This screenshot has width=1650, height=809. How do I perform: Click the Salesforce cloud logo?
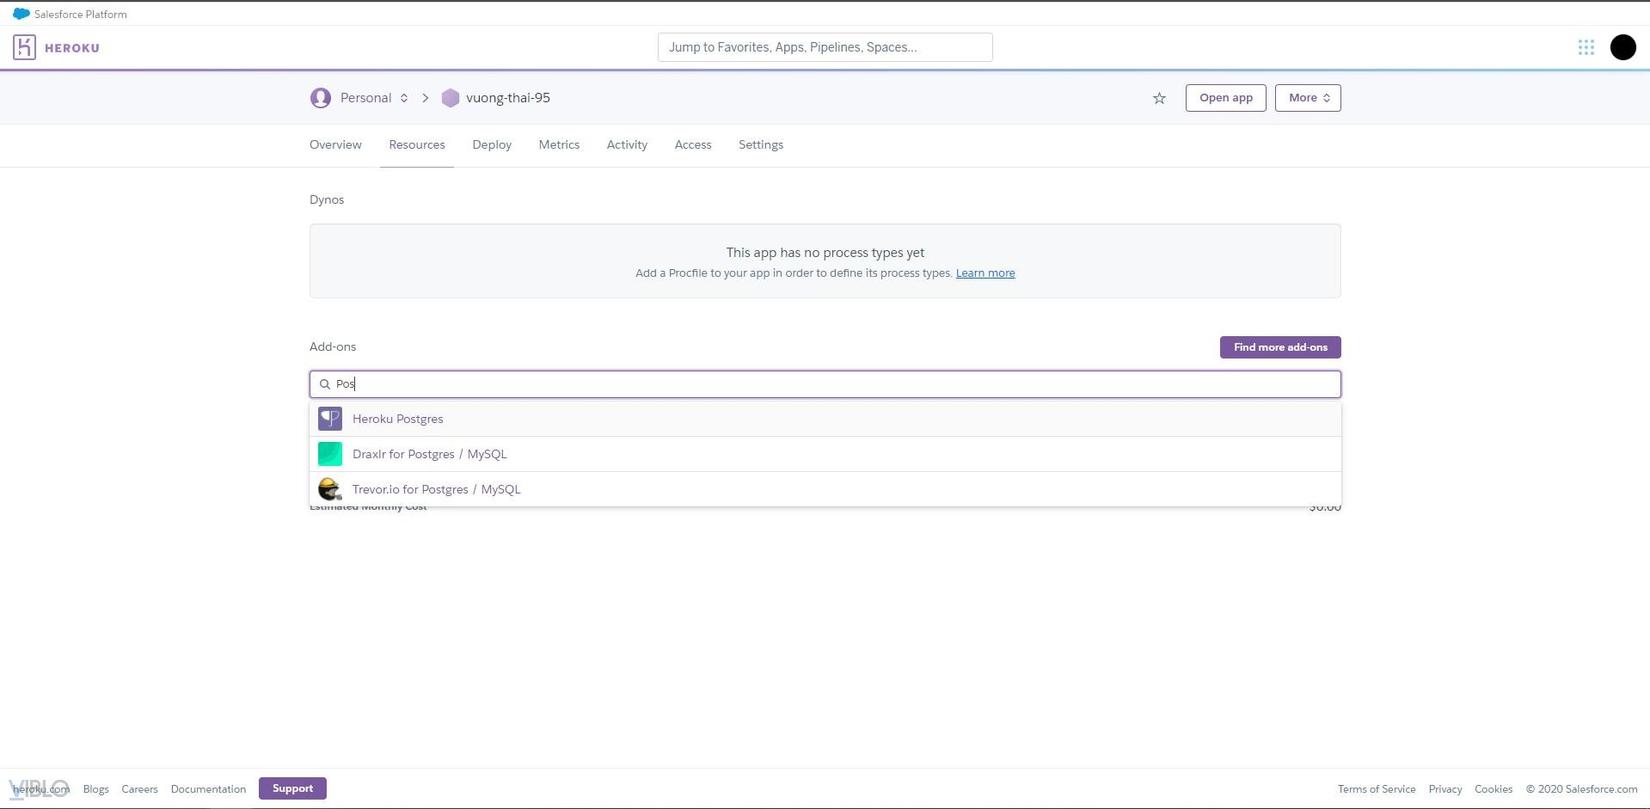coord(21,14)
